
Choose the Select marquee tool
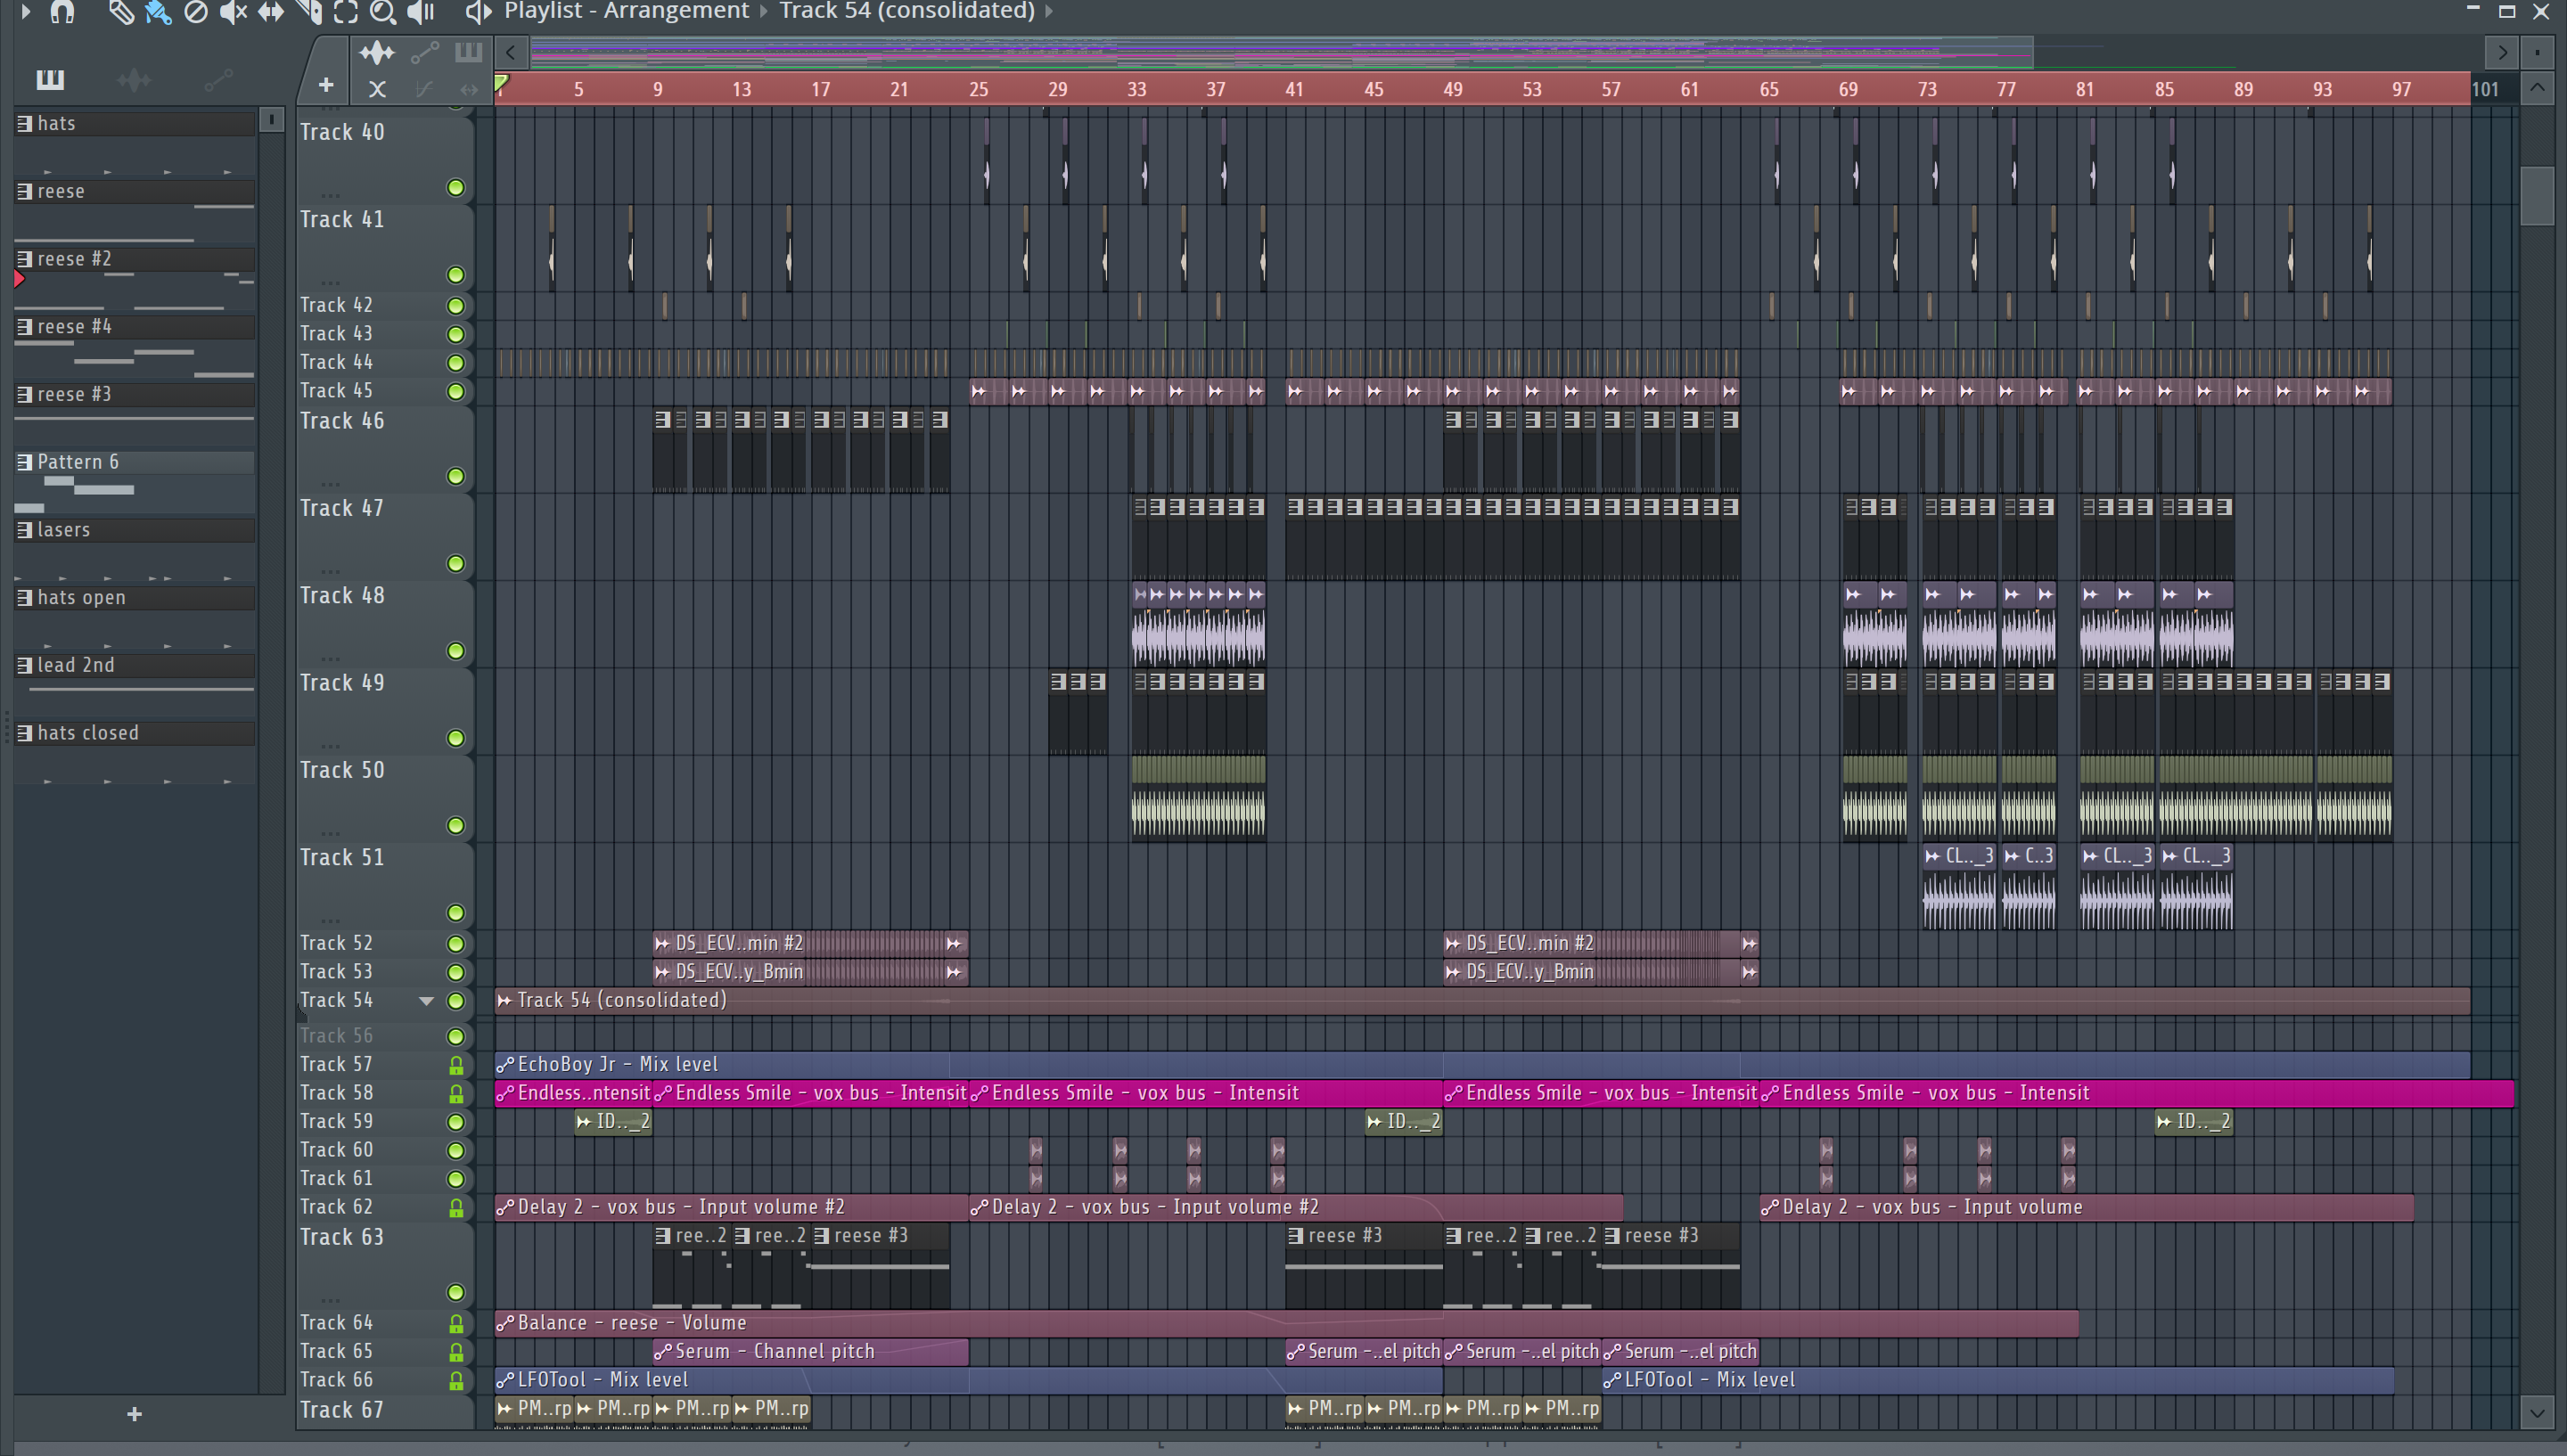click(346, 12)
